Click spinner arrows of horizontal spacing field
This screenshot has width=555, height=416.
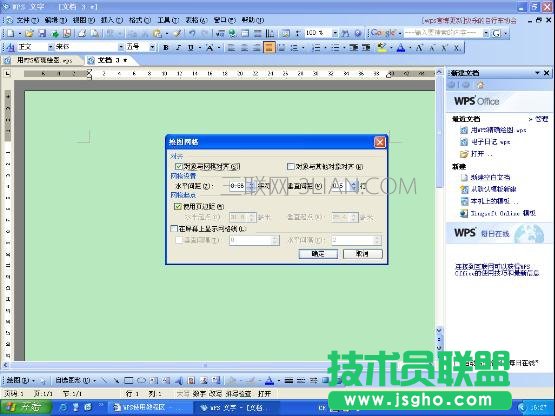pyautogui.click(x=251, y=186)
